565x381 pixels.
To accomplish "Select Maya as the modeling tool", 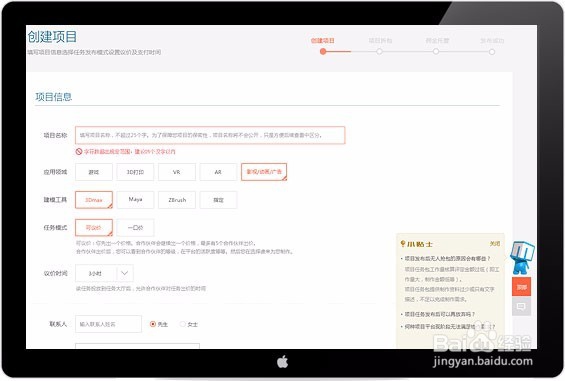I will click(135, 200).
